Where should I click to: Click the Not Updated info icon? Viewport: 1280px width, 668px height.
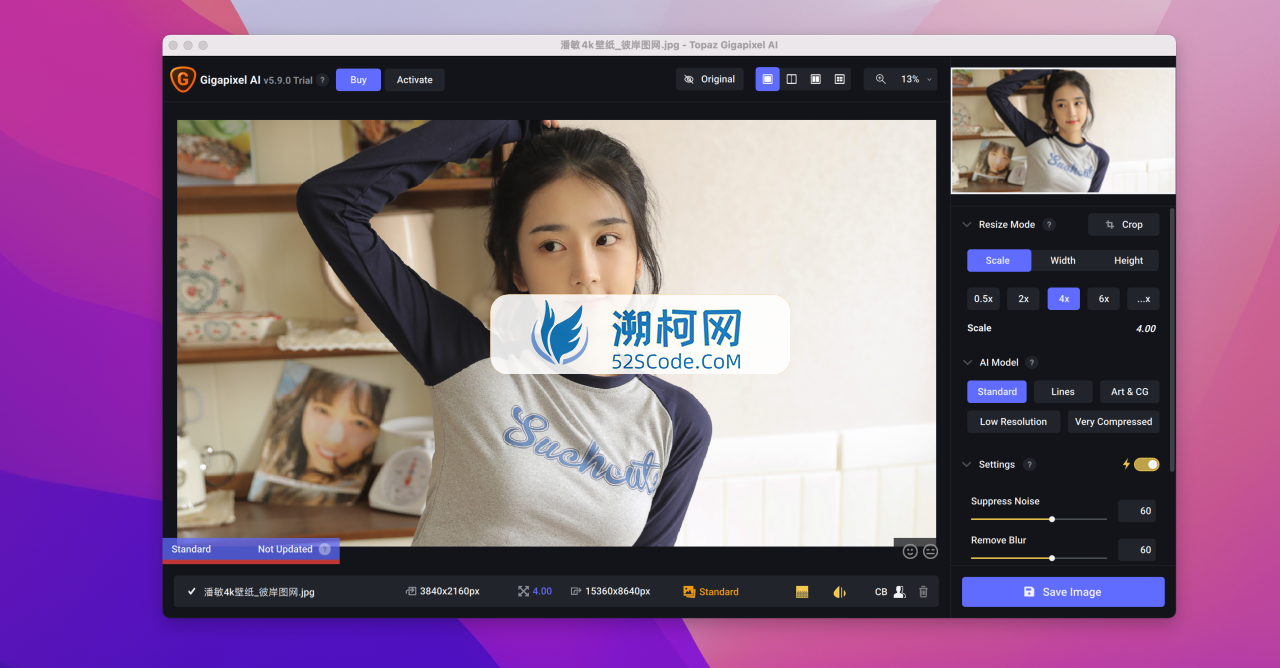[x=324, y=549]
